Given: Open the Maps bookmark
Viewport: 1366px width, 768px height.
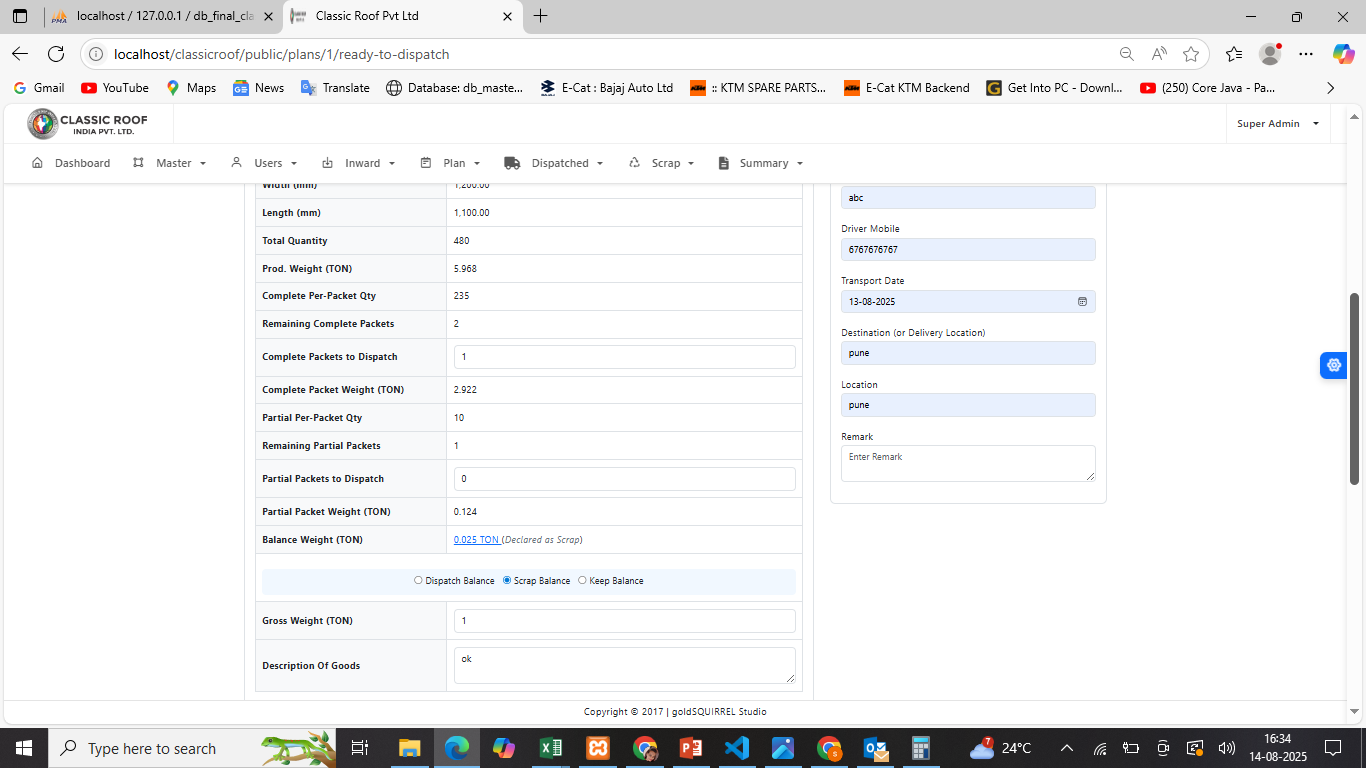Looking at the screenshot, I should (x=191, y=88).
